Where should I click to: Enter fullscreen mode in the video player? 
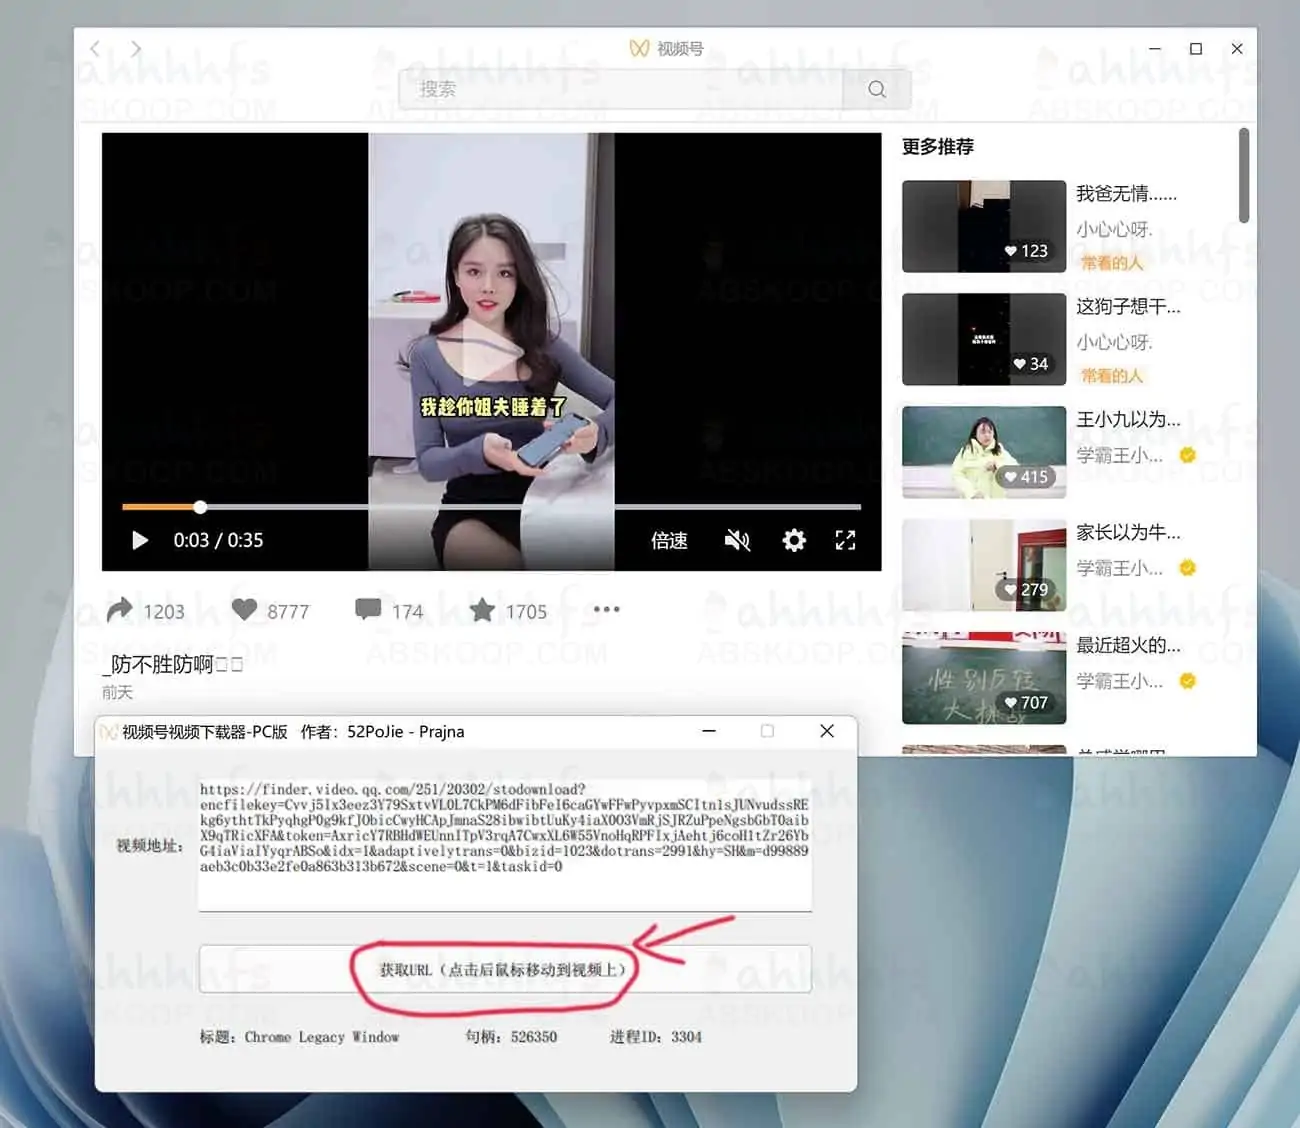pyautogui.click(x=845, y=541)
